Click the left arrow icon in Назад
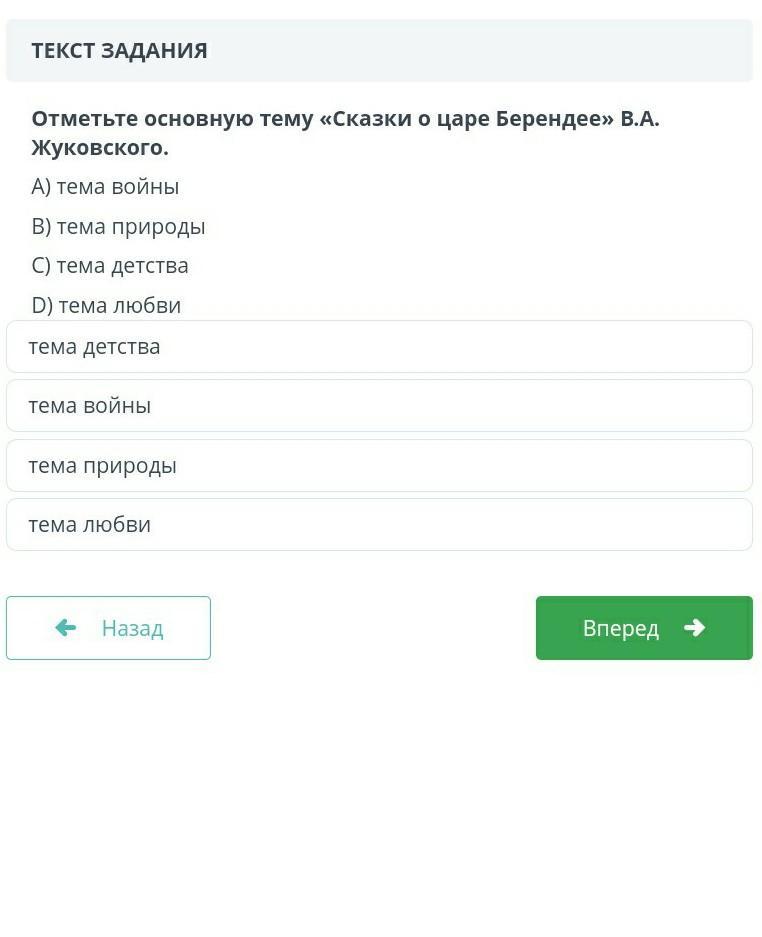Image resolution: width=762 pixels, height=937 pixels. [66, 628]
